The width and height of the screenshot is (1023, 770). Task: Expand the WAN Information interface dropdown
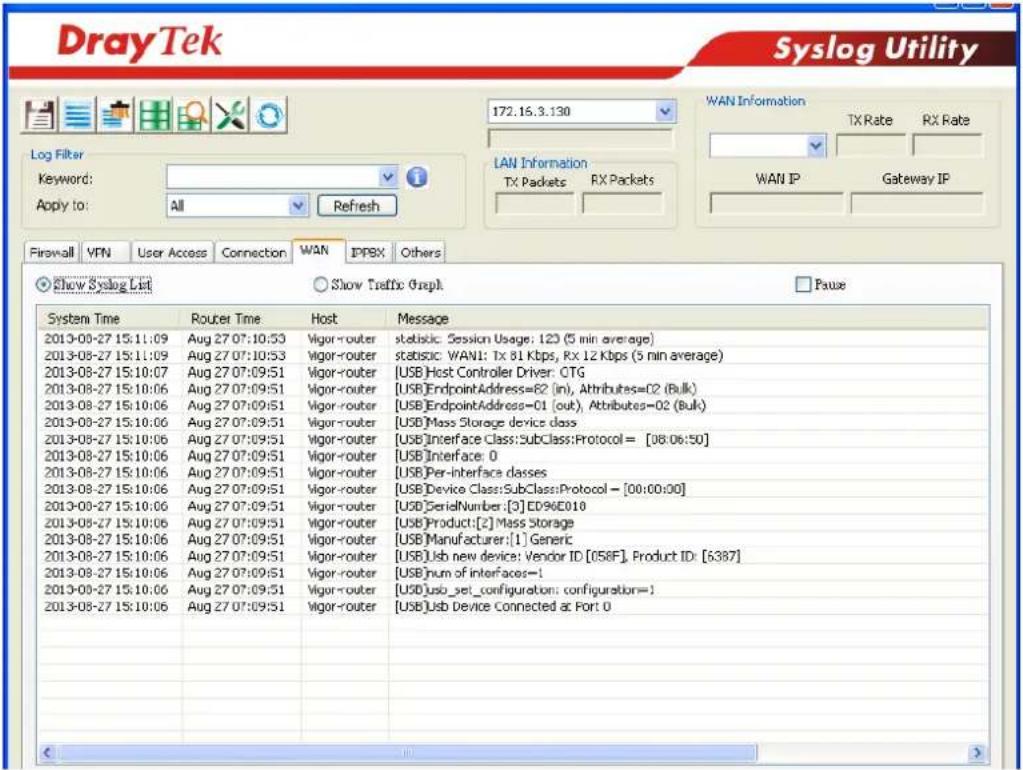(x=816, y=146)
